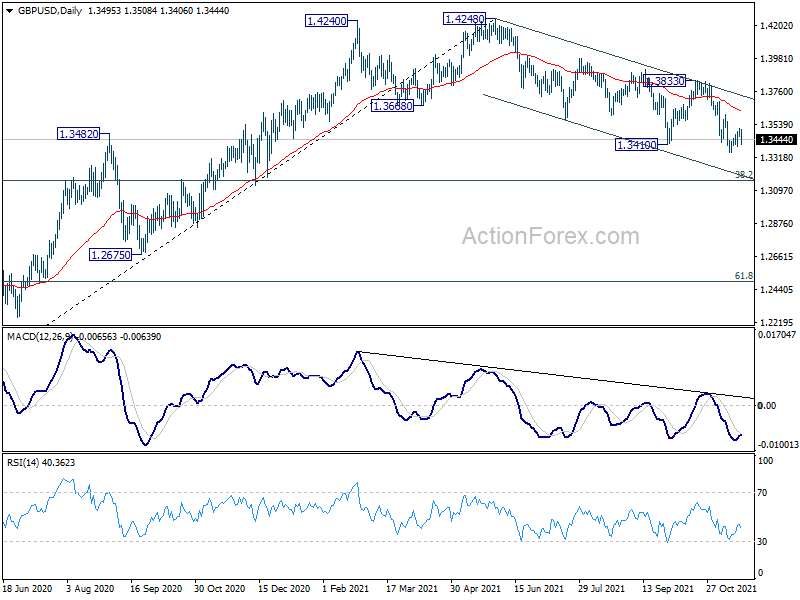Select the 61.8 Fibonacci level label
Screen dimensions: 800x600
743,275
